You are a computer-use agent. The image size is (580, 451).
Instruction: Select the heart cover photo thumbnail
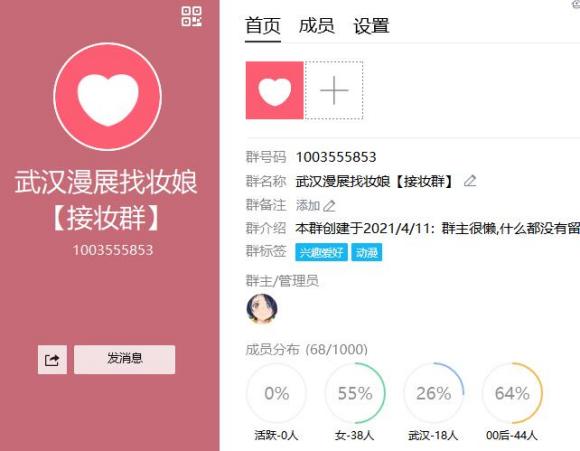[274, 90]
